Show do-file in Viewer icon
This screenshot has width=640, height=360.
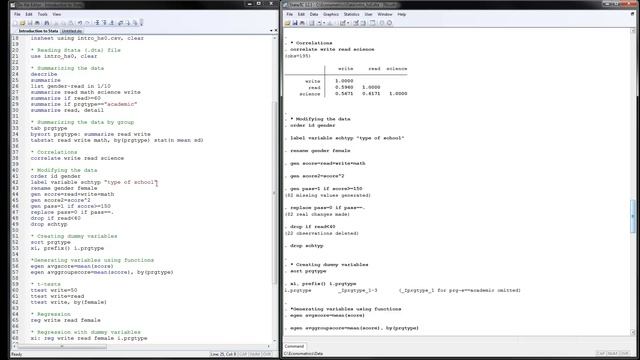[x=121, y=23]
